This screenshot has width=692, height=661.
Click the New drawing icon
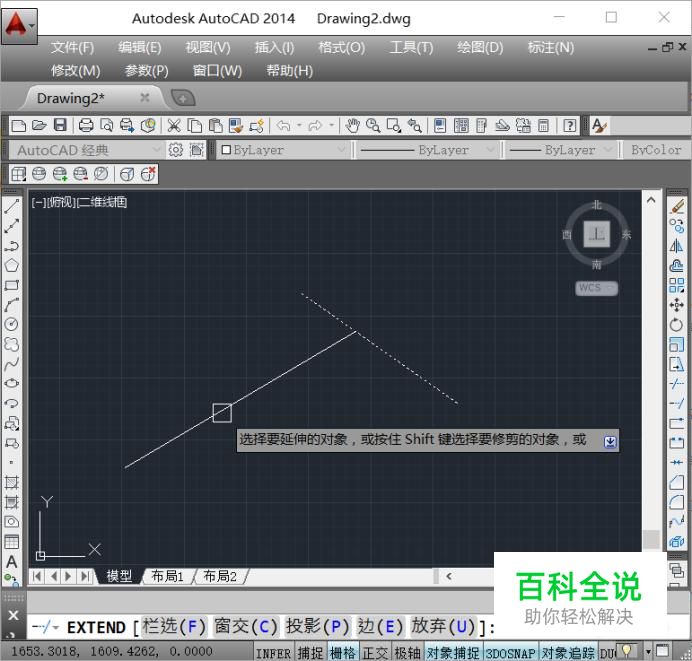click(x=19, y=126)
